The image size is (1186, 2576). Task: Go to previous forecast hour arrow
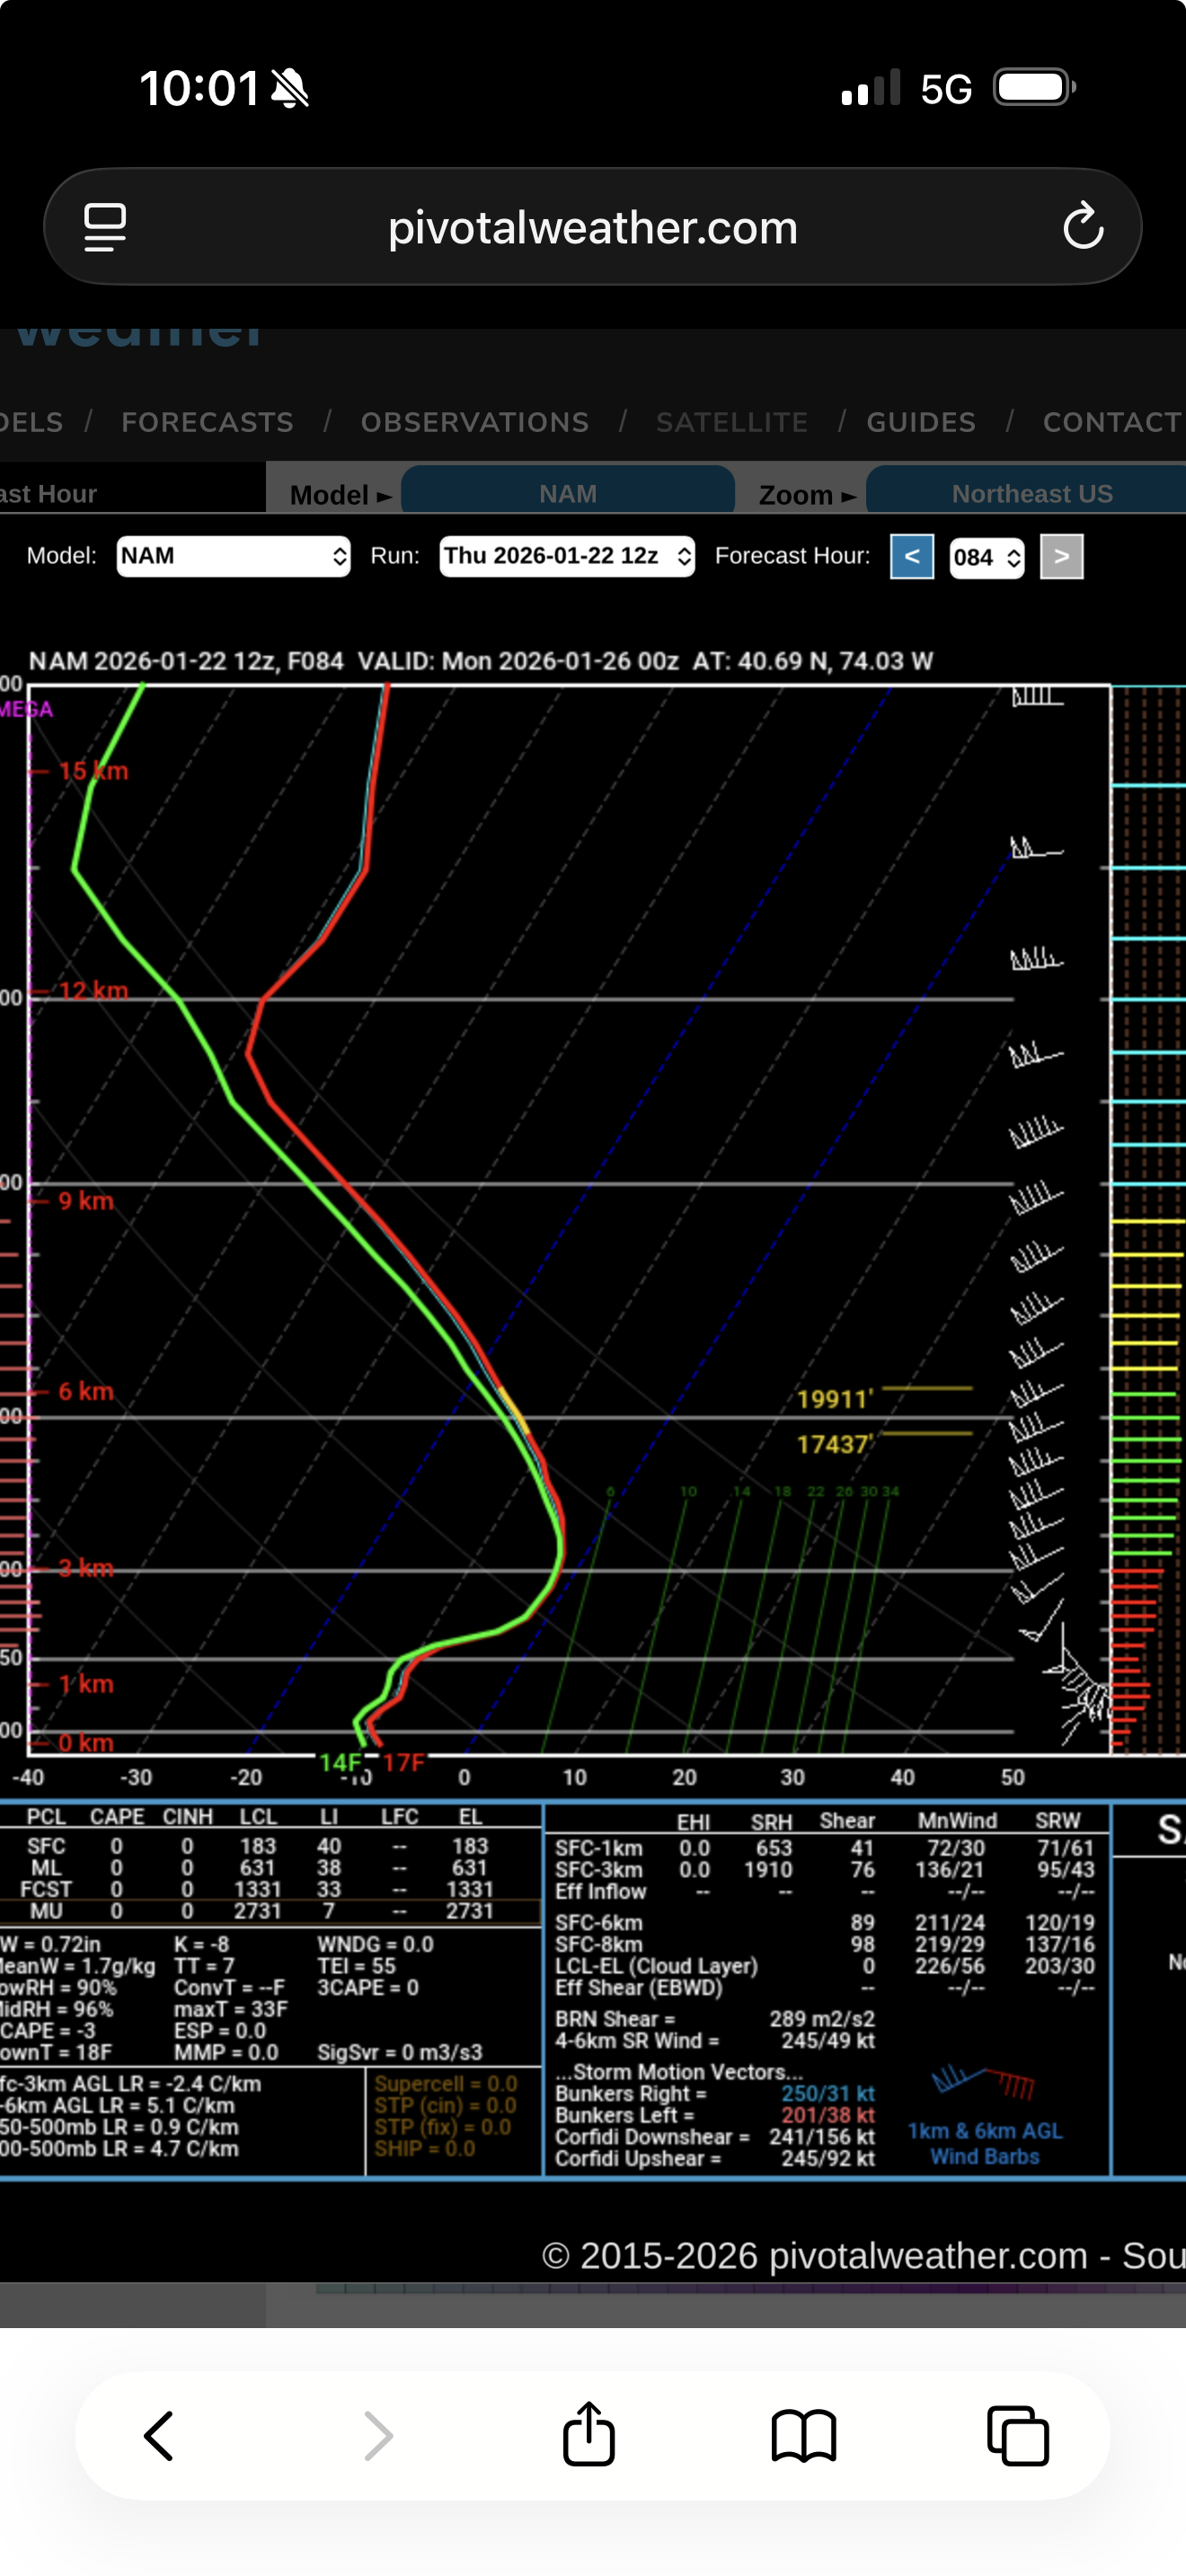(912, 556)
